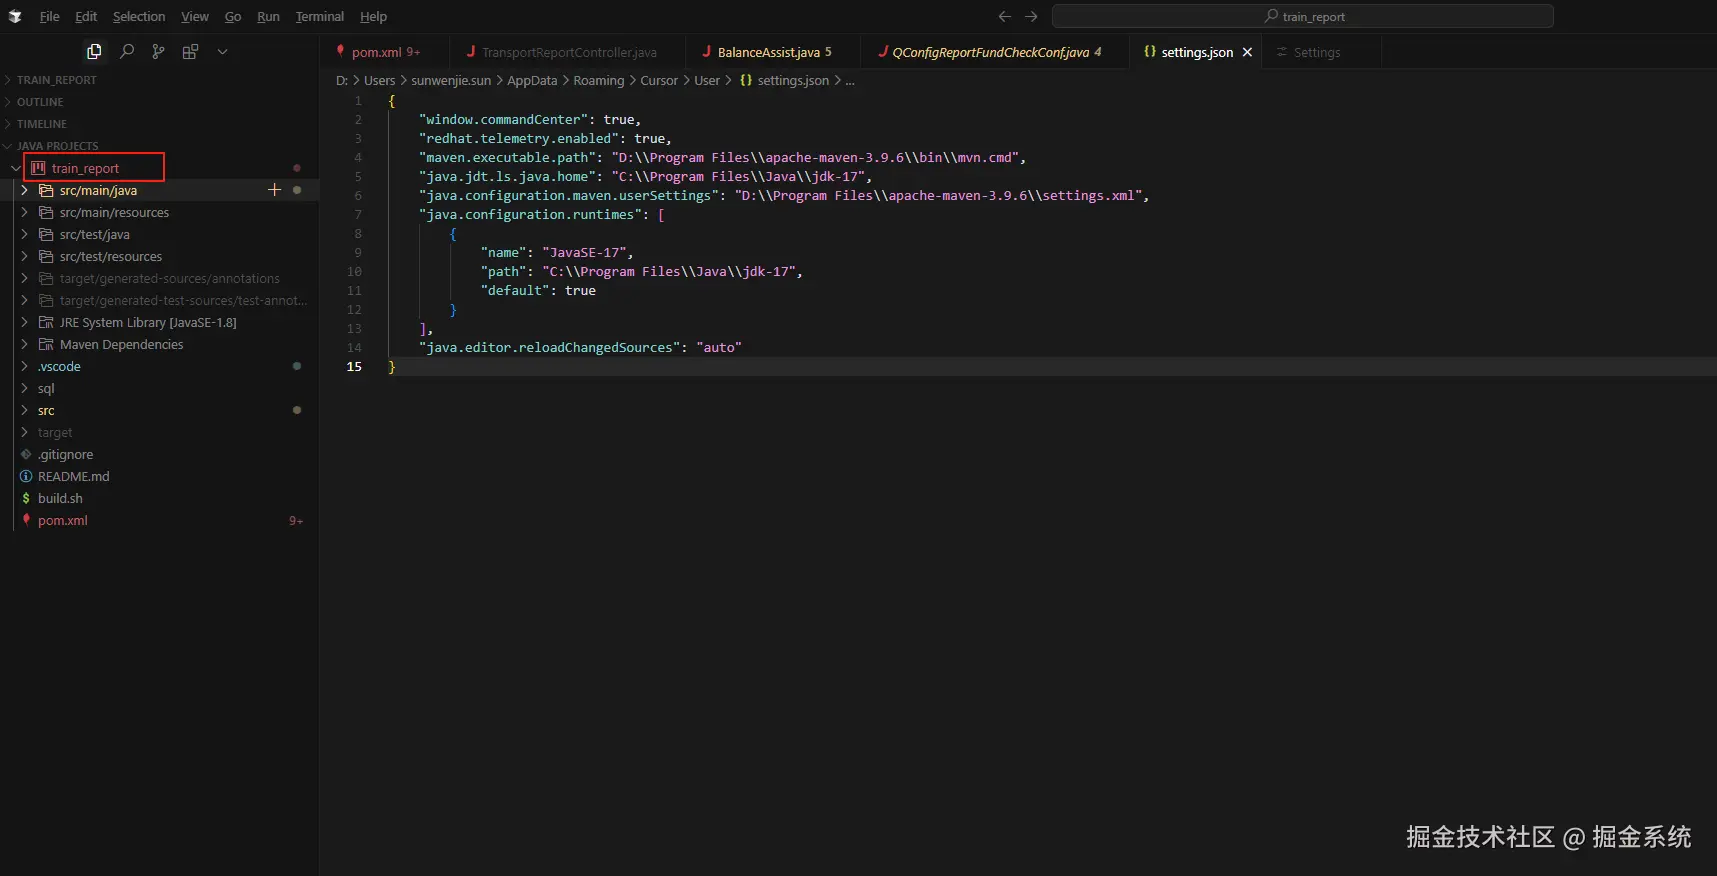Image resolution: width=1717 pixels, height=876 pixels.
Task: Open the Search view icon
Action: coord(127,51)
